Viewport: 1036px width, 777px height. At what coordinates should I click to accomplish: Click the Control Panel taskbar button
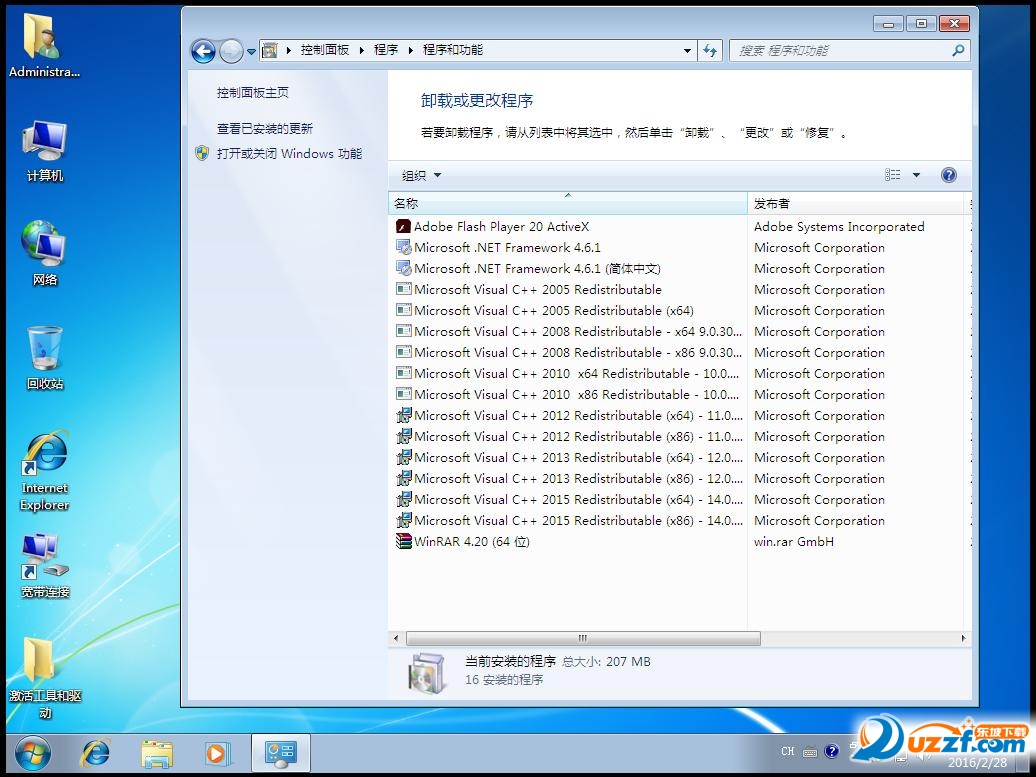281,753
